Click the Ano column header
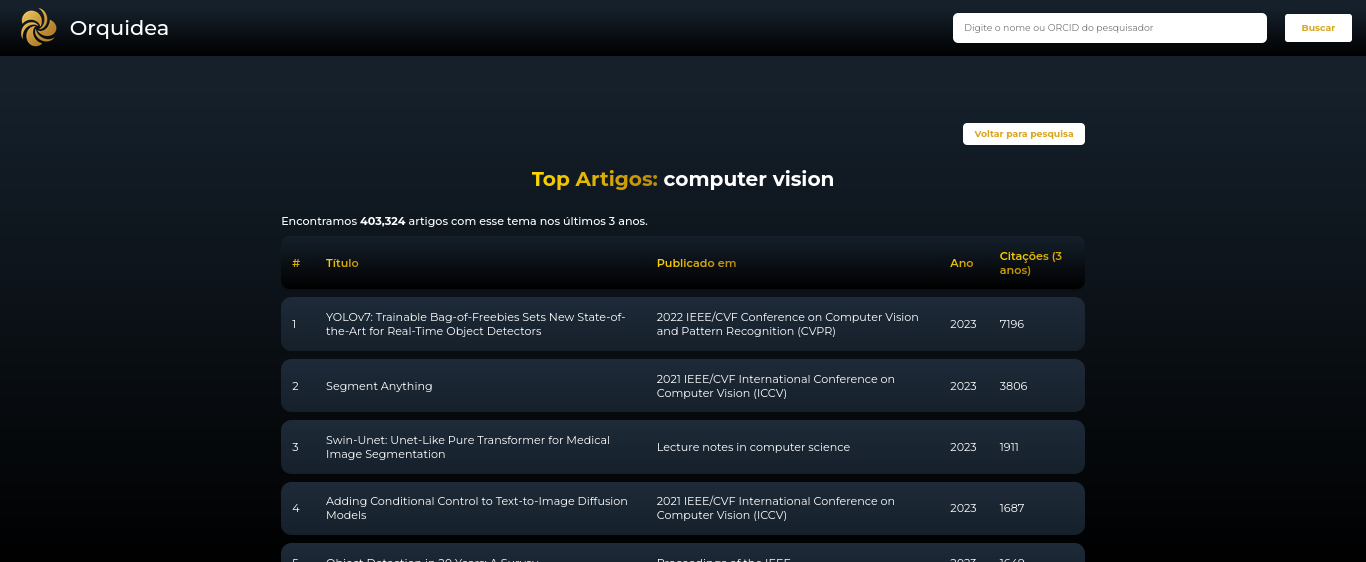The height and width of the screenshot is (562, 1366). [x=961, y=263]
